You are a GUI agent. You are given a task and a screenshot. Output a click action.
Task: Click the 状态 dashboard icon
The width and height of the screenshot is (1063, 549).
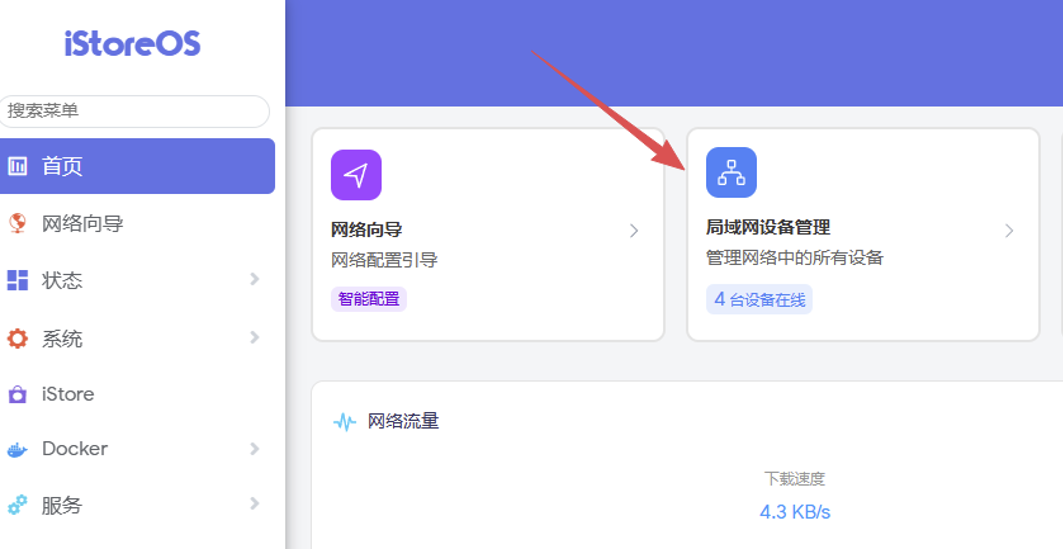[x=18, y=280]
